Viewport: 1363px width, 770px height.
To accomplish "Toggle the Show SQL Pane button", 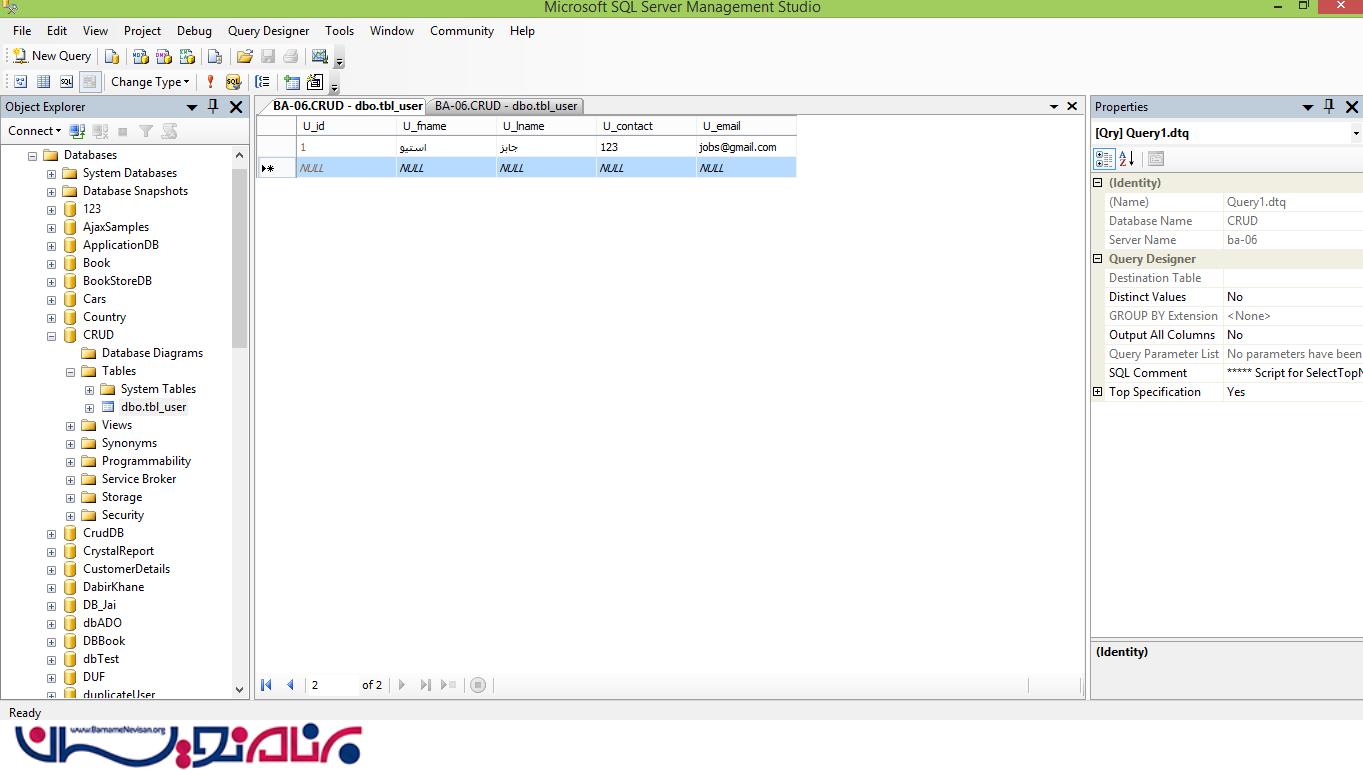I will tap(66, 82).
